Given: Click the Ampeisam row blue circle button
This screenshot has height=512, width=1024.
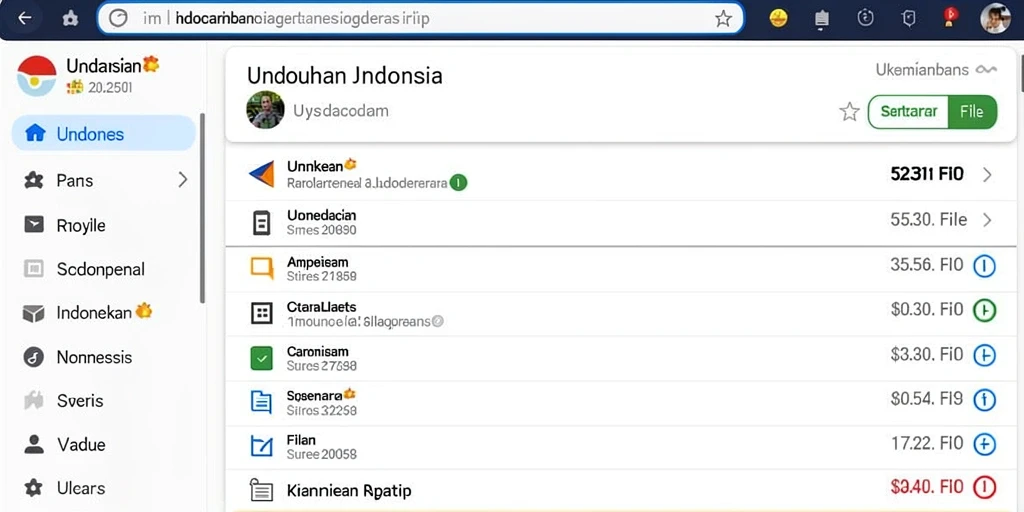Looking at the screenshot, I should [x=984, y=266].
